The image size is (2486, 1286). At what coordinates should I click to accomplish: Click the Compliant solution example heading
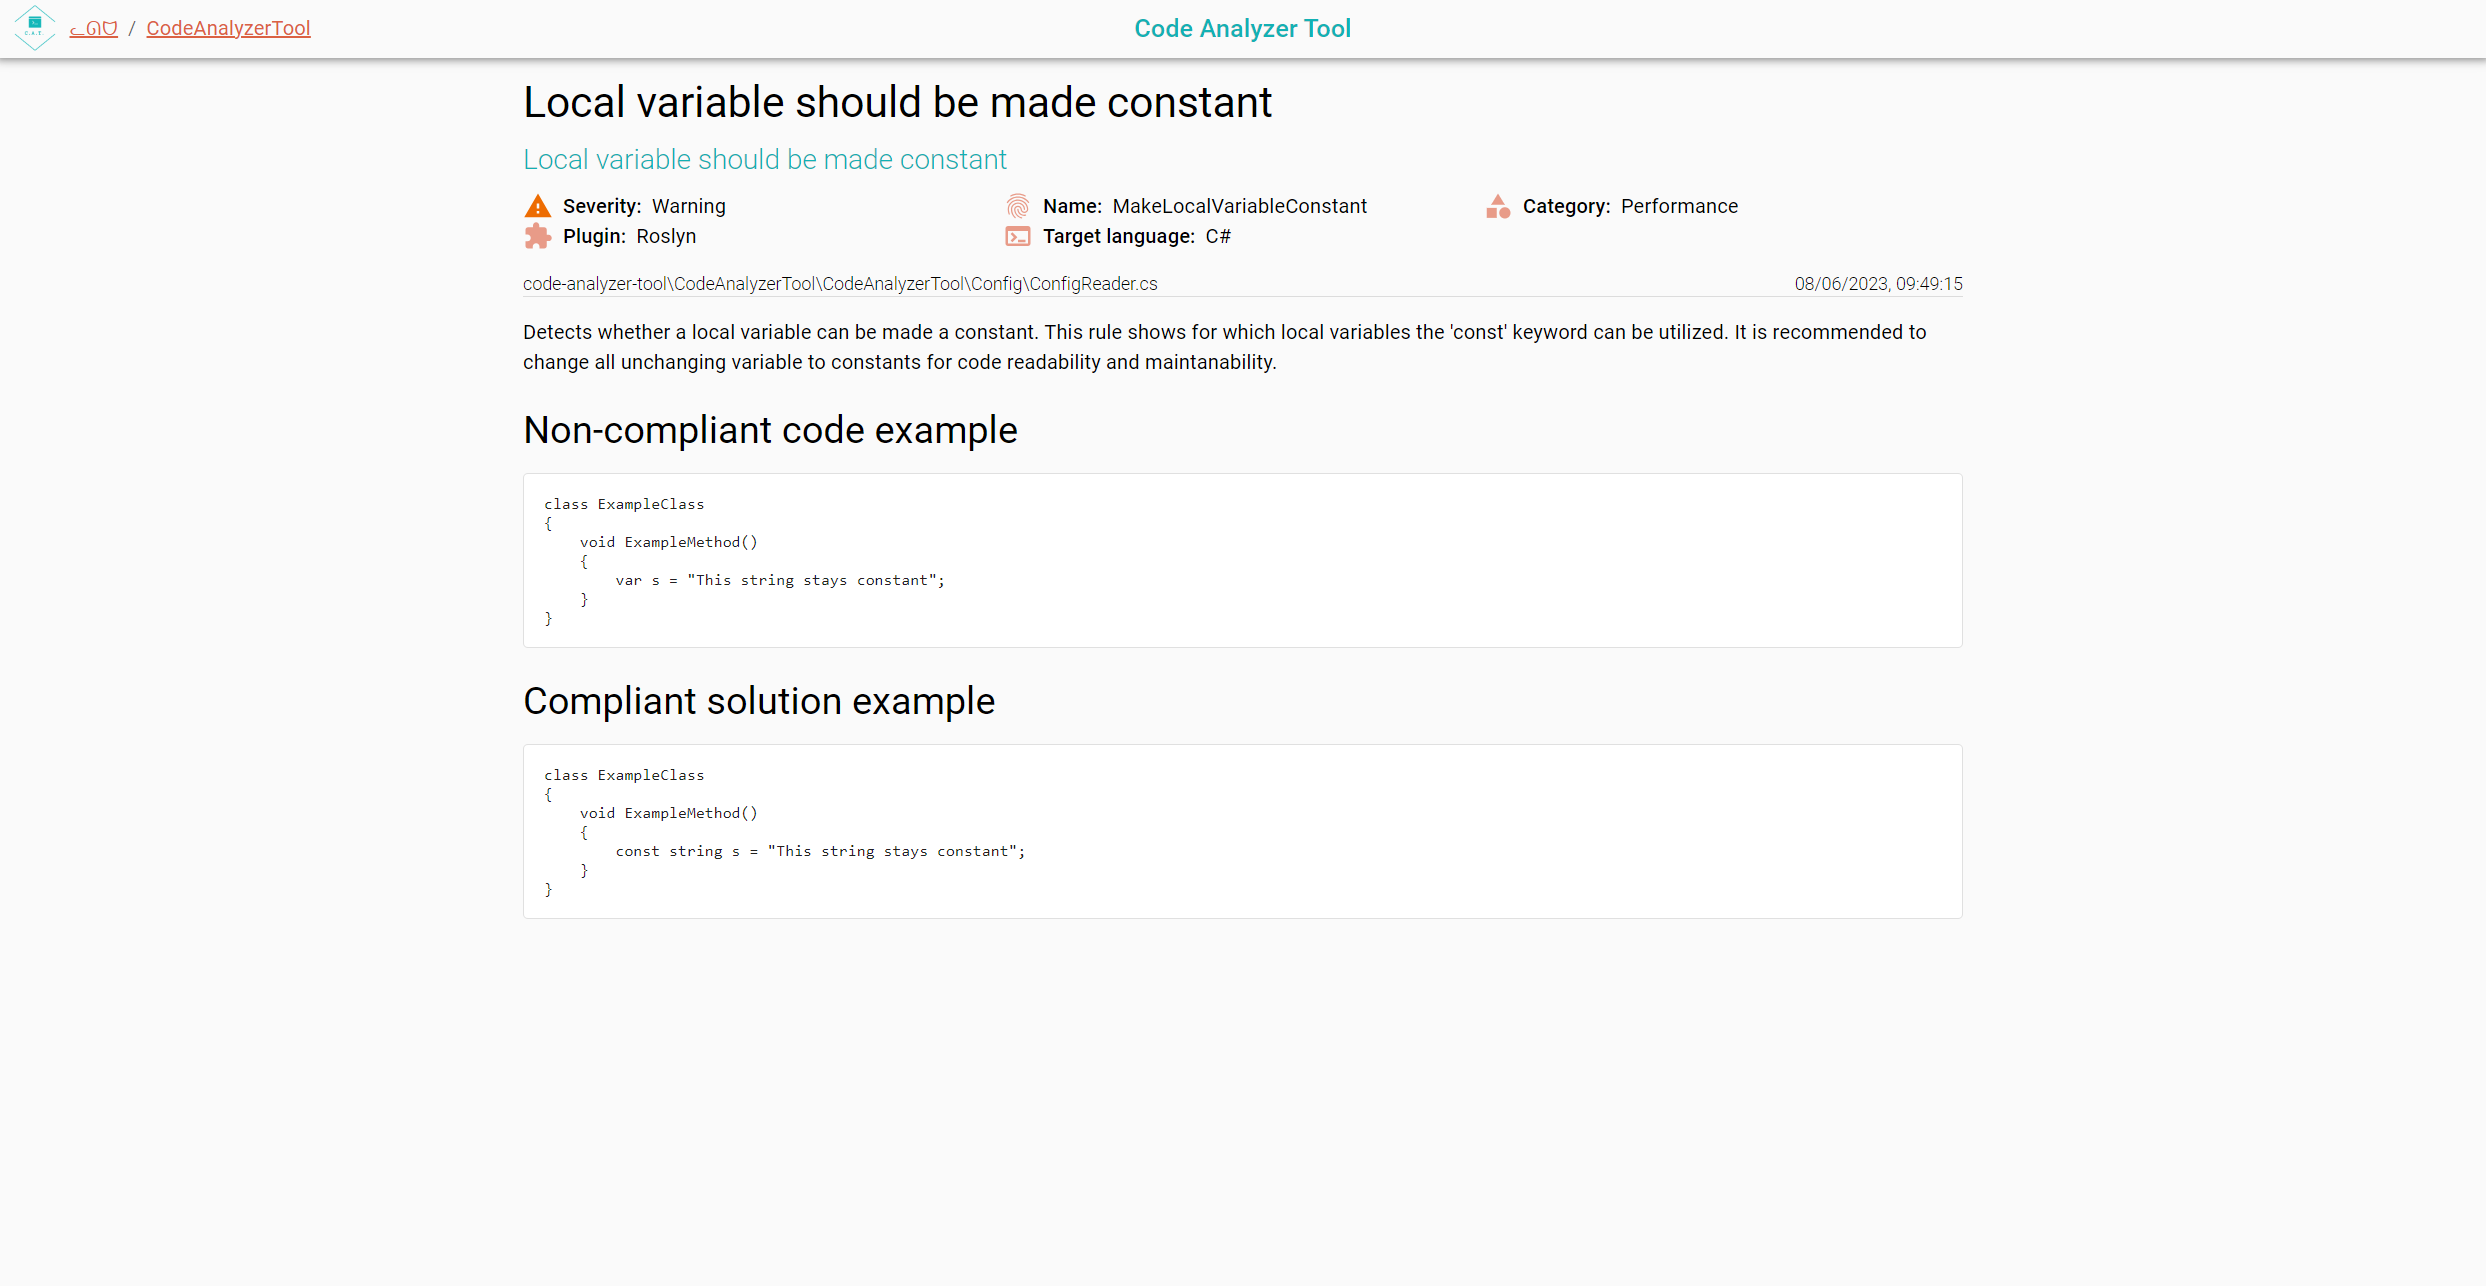coord(758,701)
